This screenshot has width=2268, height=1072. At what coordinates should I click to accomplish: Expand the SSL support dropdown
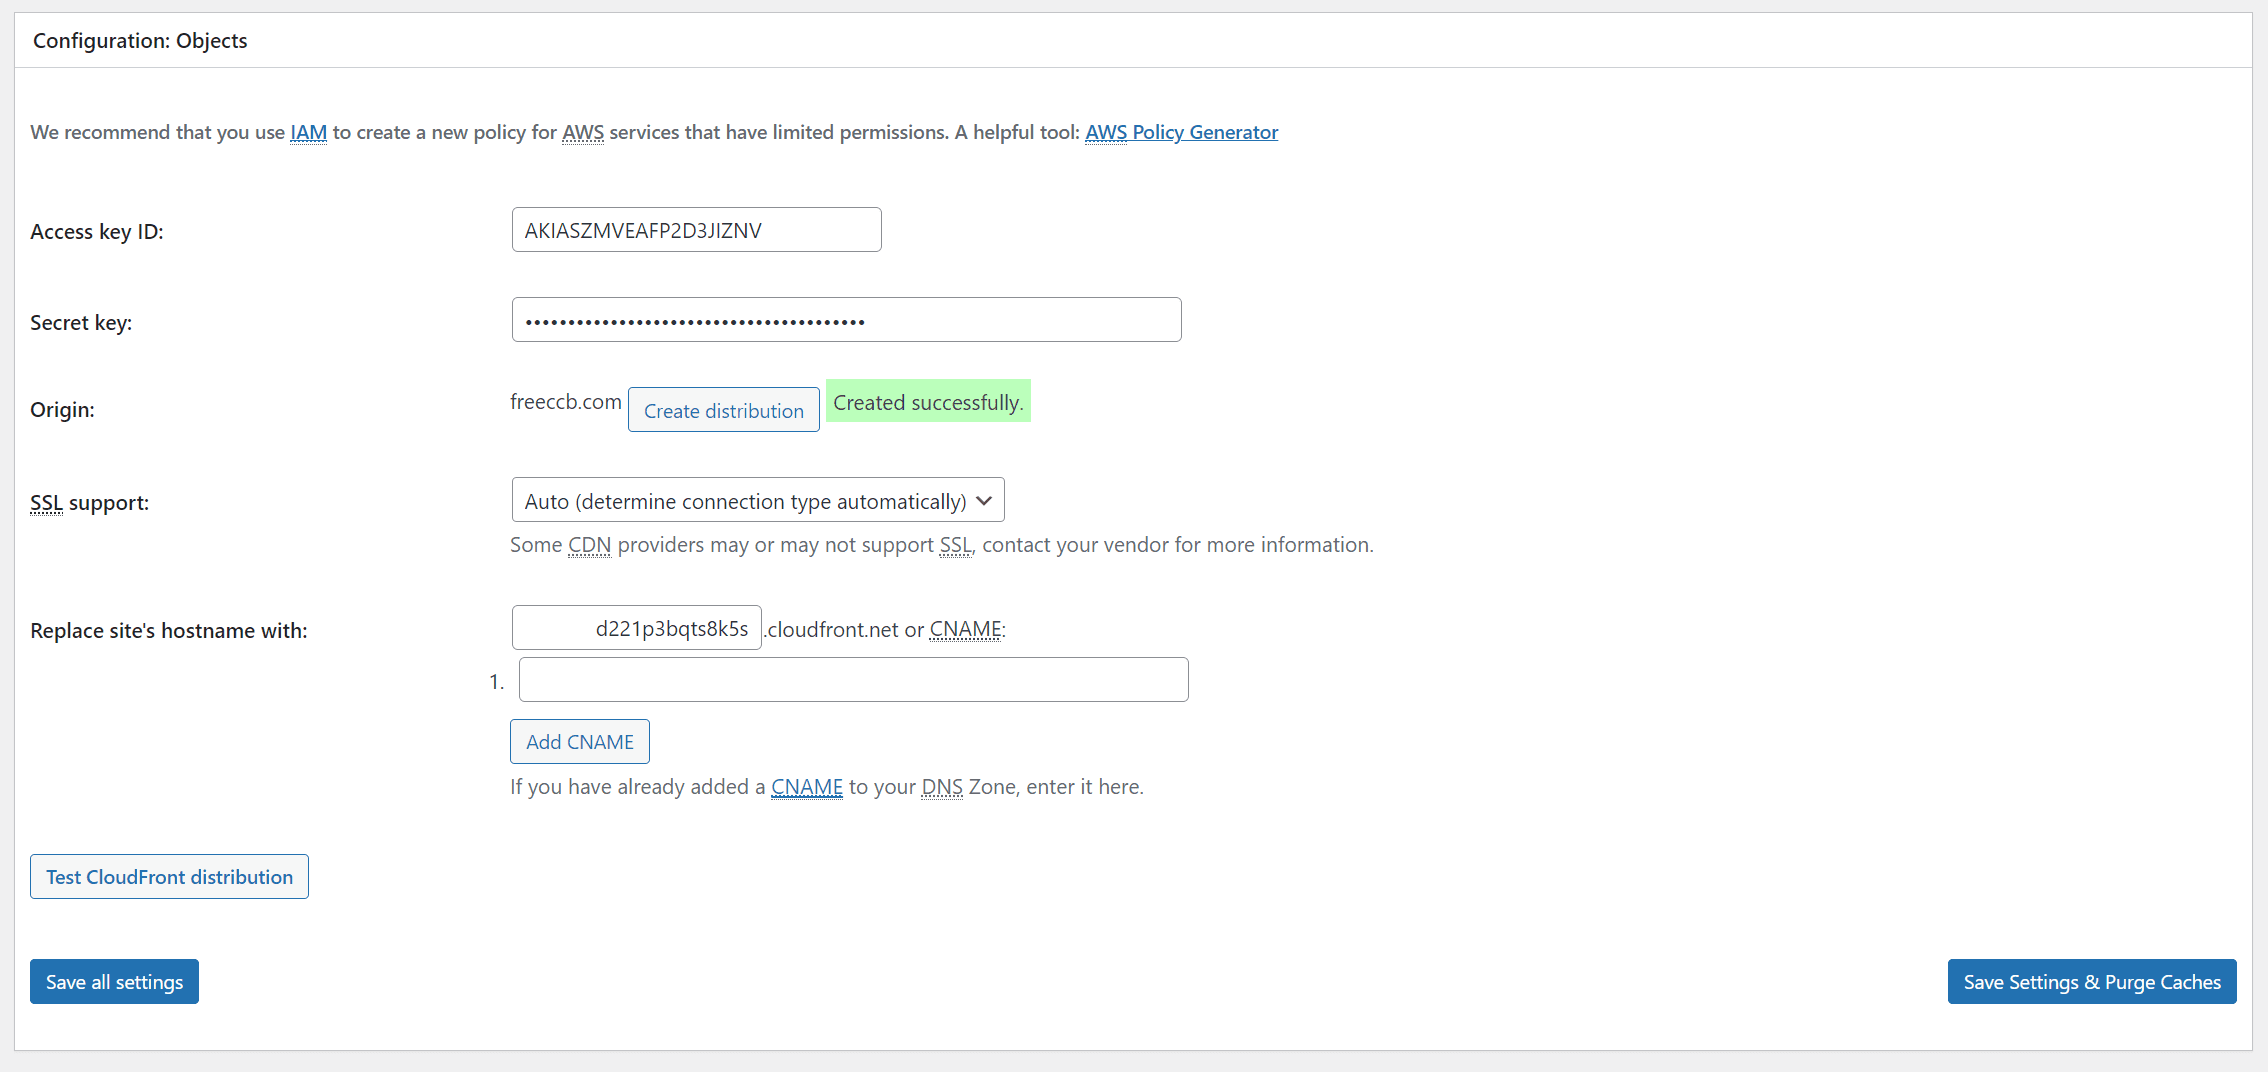[757, 500]
